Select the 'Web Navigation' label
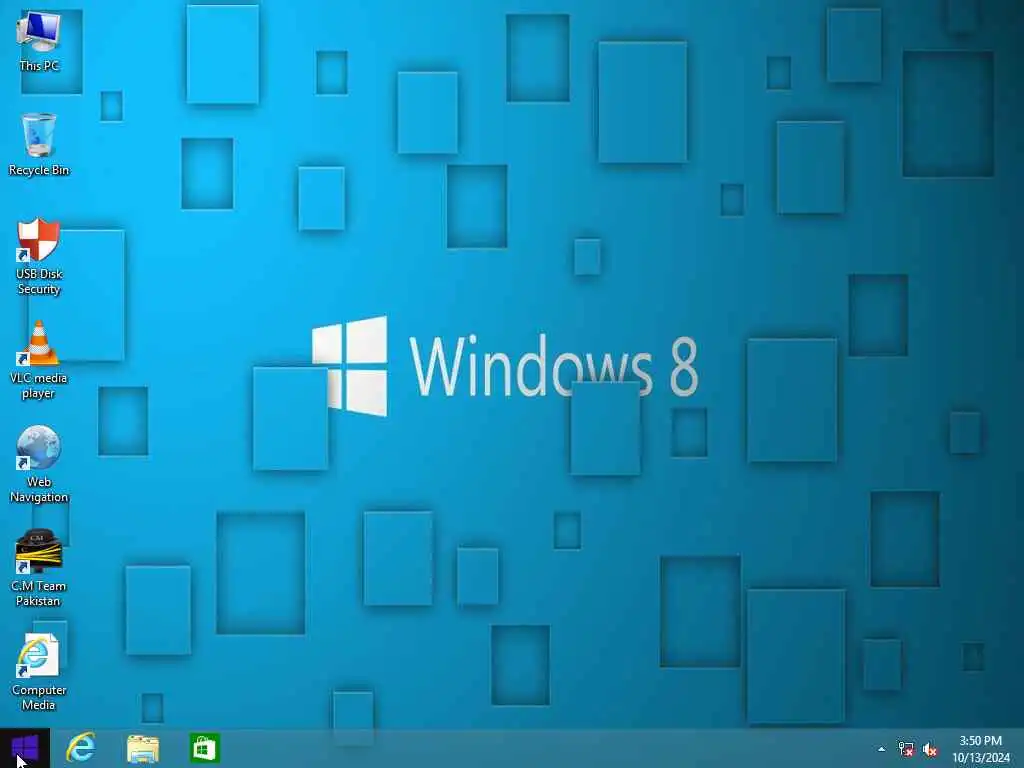1024x768 pixels. pos(39,489)
